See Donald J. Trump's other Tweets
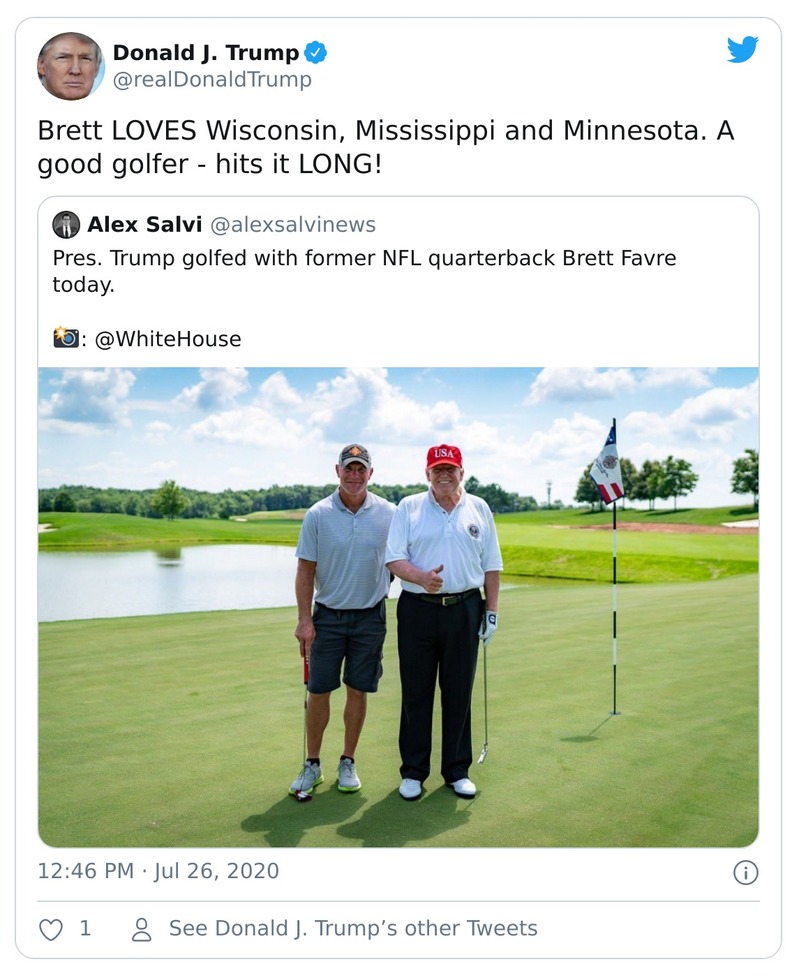Viewport: 799px width, 978px height. pos(352,929)
